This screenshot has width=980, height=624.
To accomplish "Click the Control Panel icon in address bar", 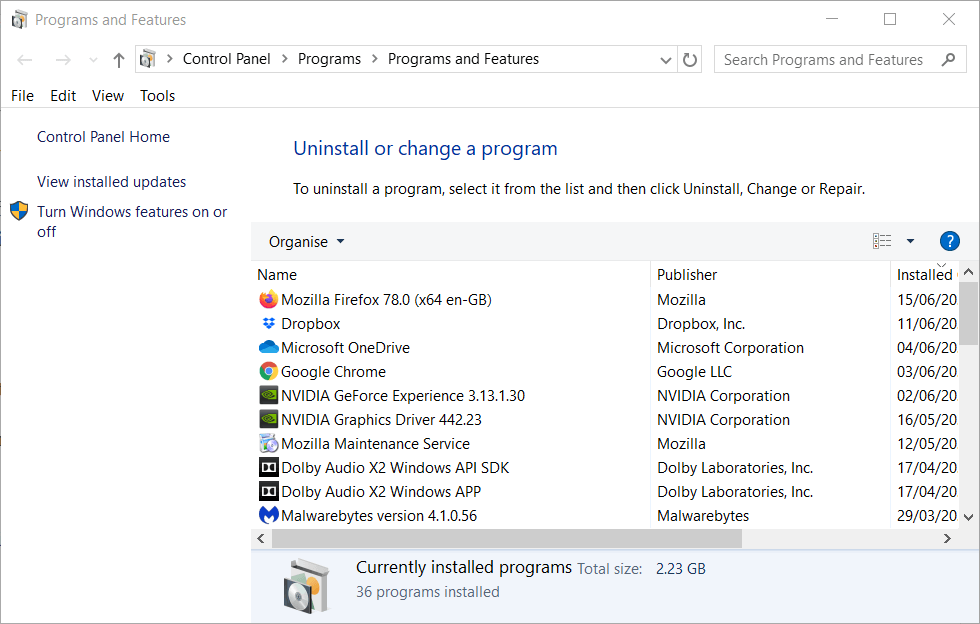I will [x=148, y=59].
